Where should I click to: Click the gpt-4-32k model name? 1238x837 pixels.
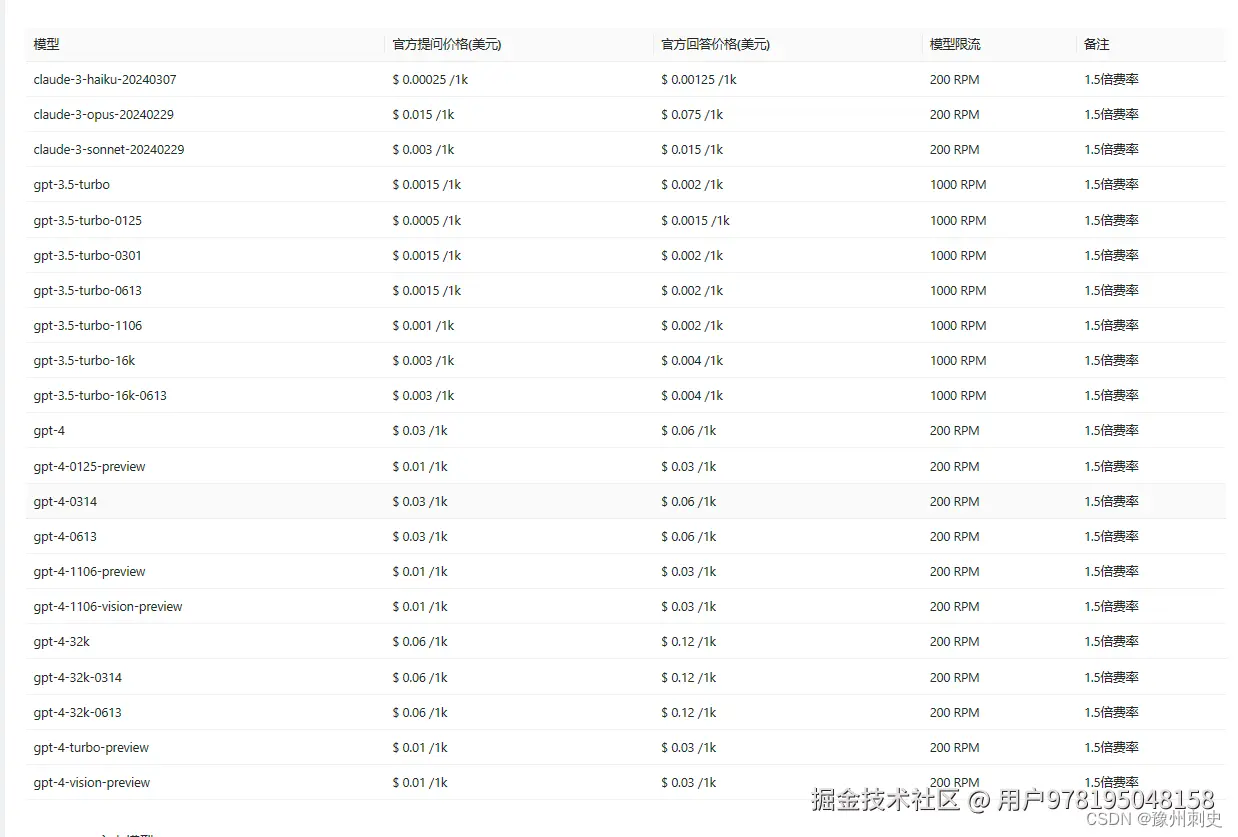click(61, 641)
